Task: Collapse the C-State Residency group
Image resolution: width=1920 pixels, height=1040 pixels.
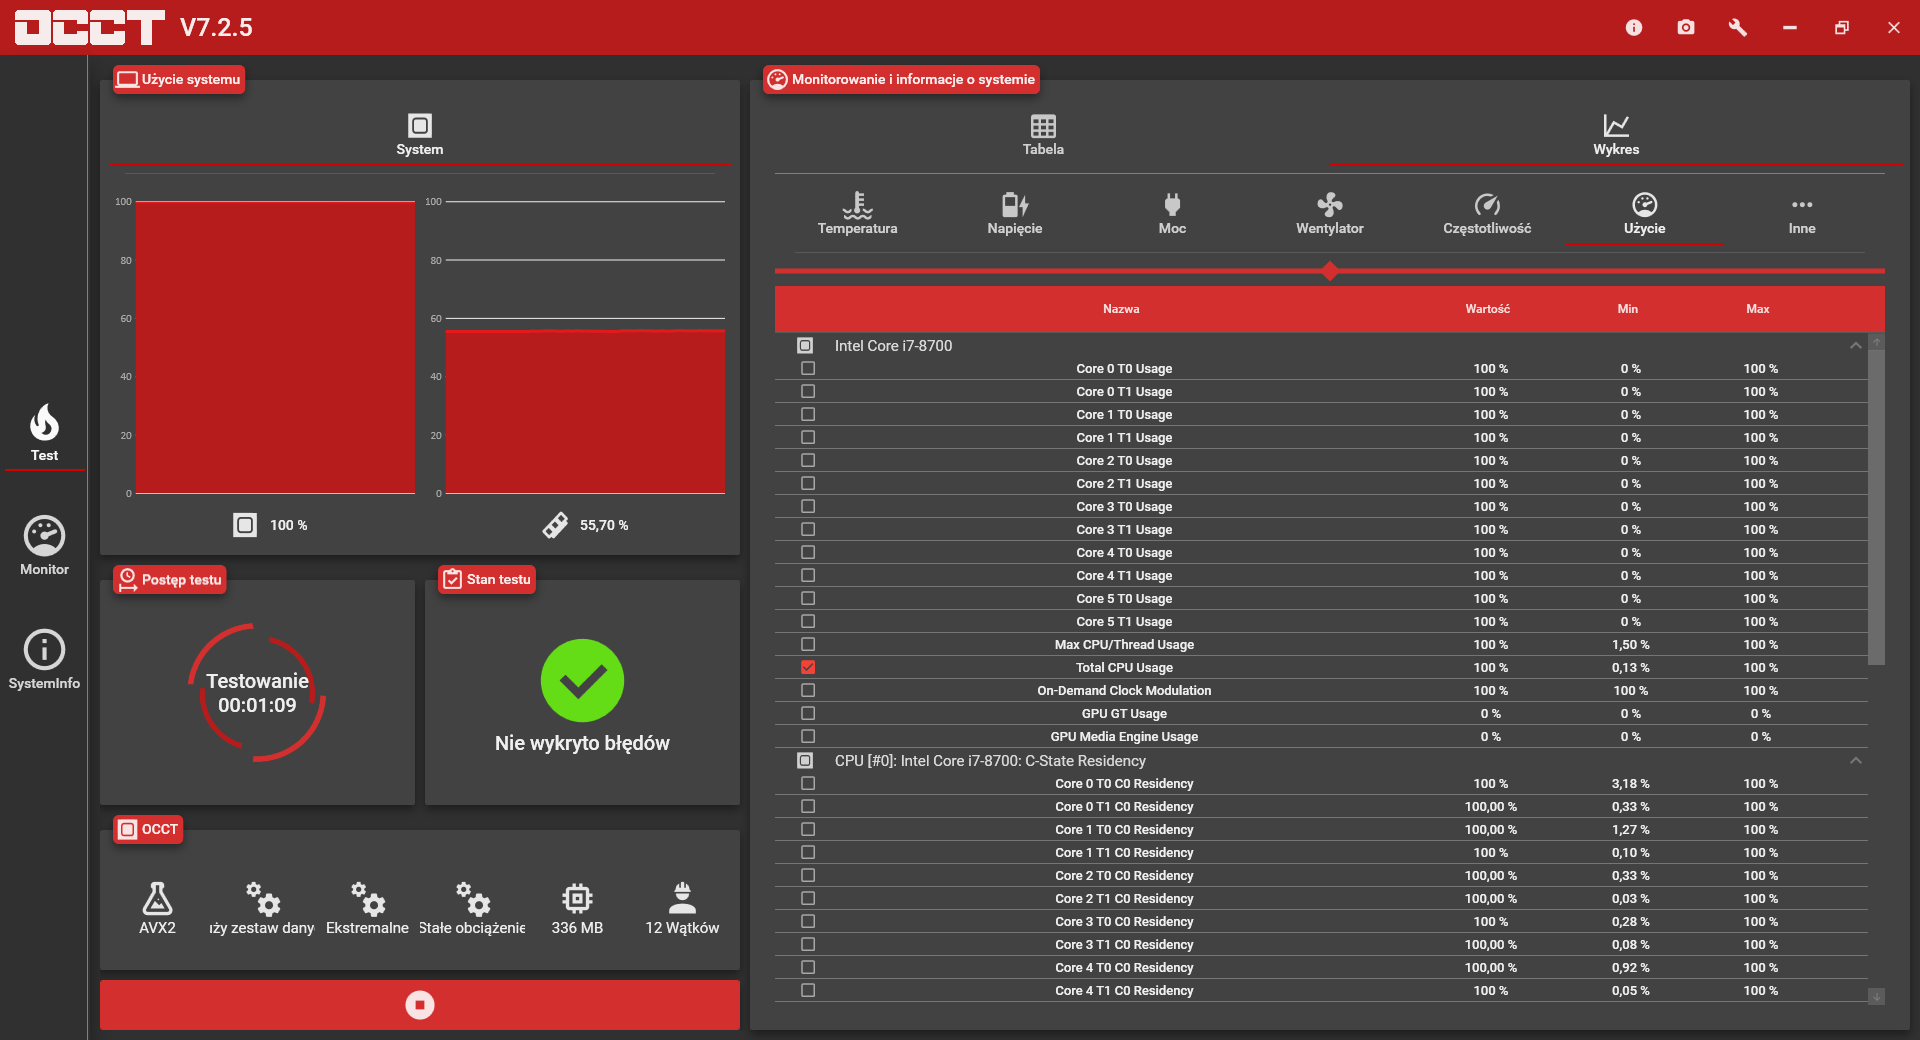Action: 1856,761
